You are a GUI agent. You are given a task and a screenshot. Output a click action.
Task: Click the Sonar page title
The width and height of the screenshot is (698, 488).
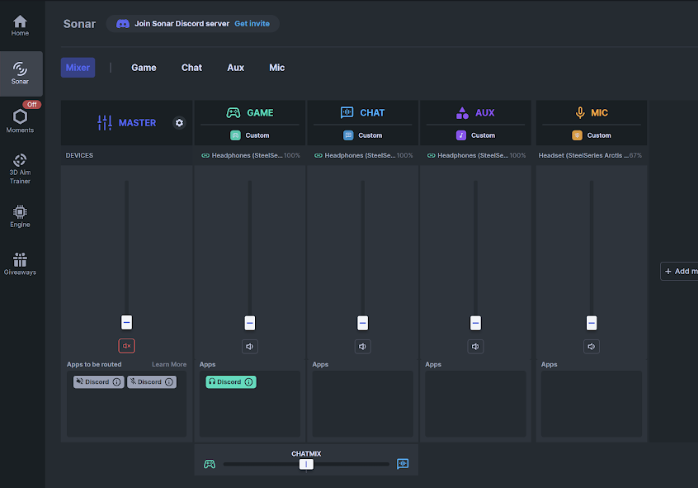coord(79,24)
